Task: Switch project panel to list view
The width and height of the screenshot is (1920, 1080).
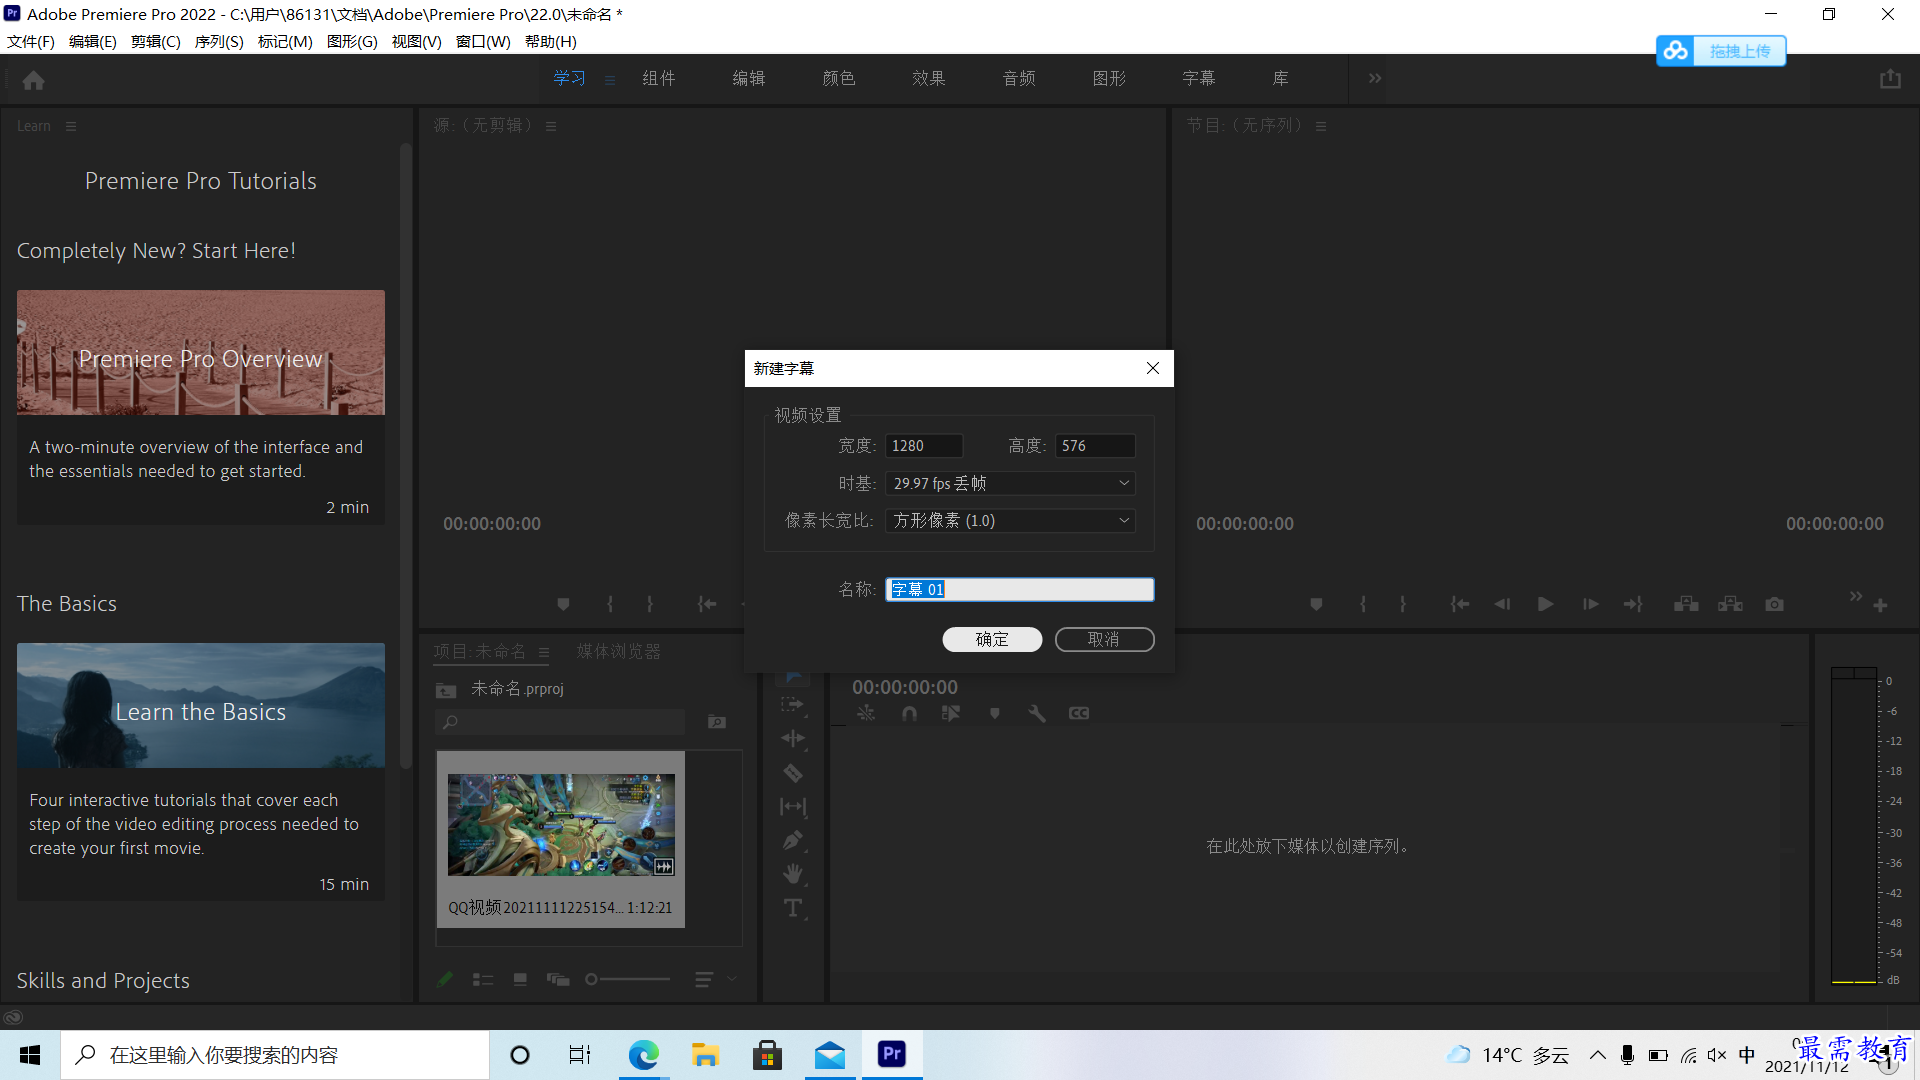Action: coord(483,979)
